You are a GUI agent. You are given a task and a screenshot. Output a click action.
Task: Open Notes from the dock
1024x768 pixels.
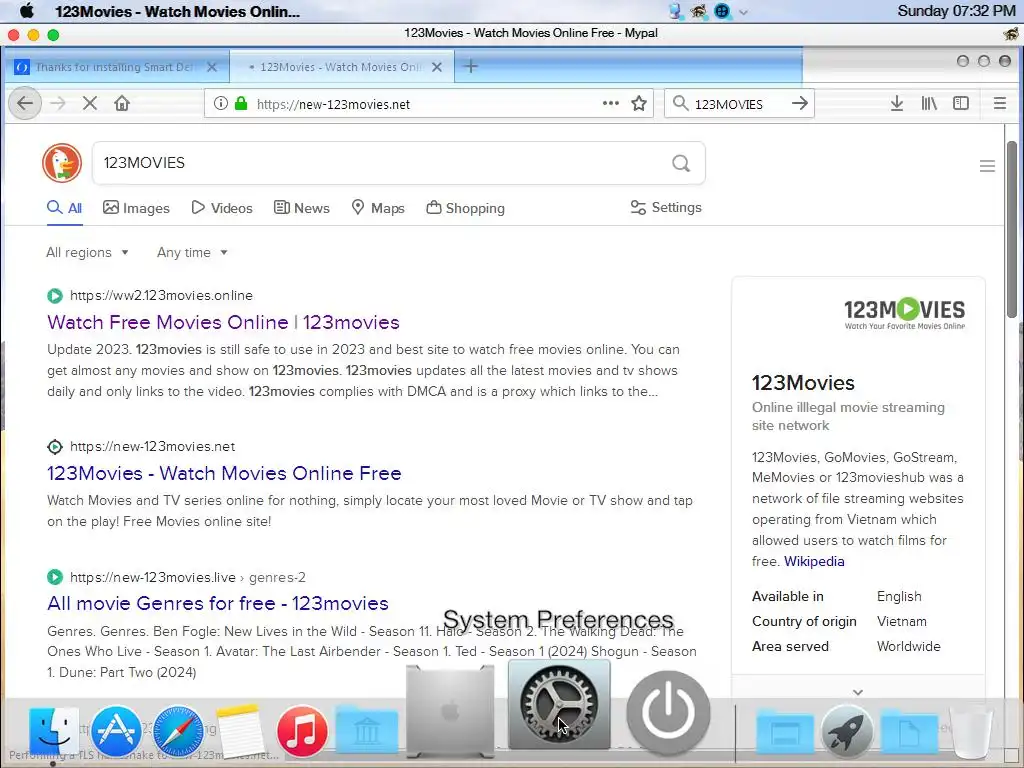click(x=240, y=731)
